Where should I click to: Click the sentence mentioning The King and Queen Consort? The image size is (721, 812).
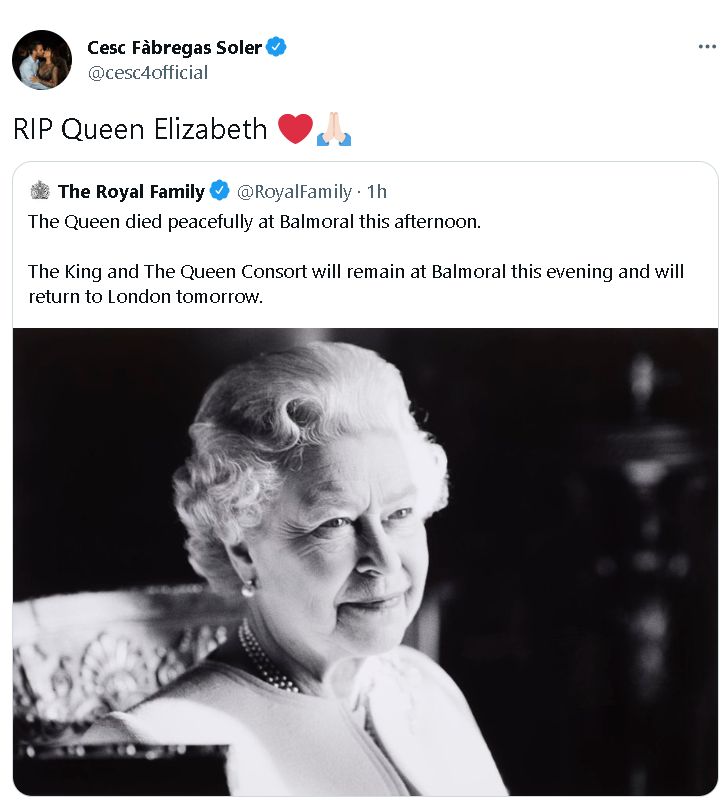pyautogui.click(x=356, y=271)
